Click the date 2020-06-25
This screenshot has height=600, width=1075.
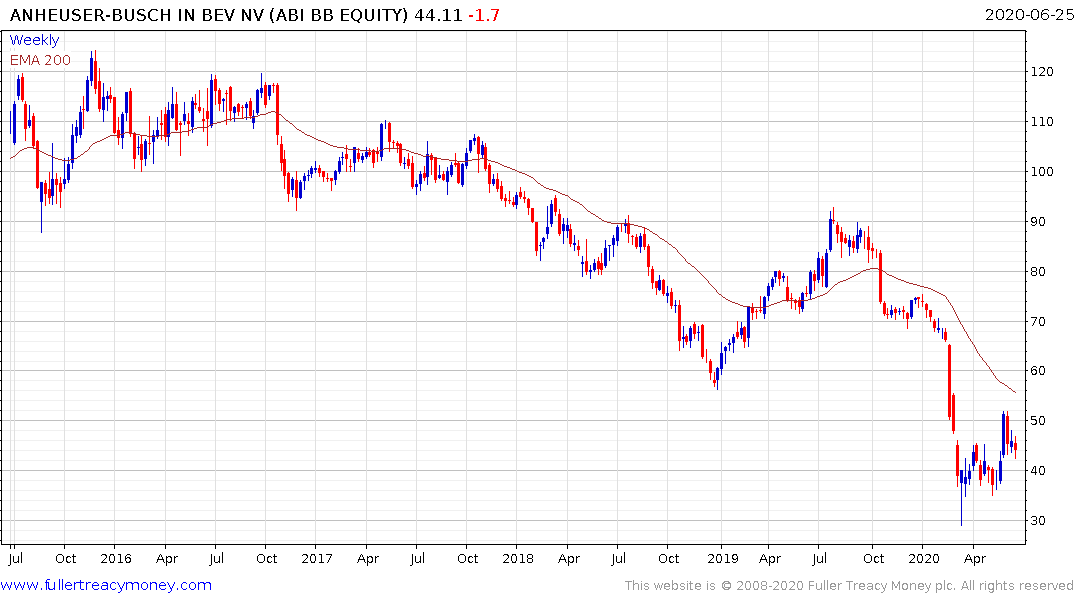coord(1029,15)
